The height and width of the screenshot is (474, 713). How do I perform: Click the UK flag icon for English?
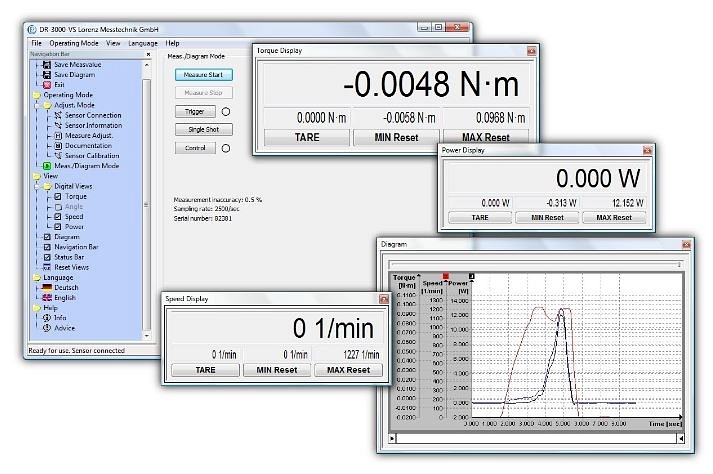point(47,298)
